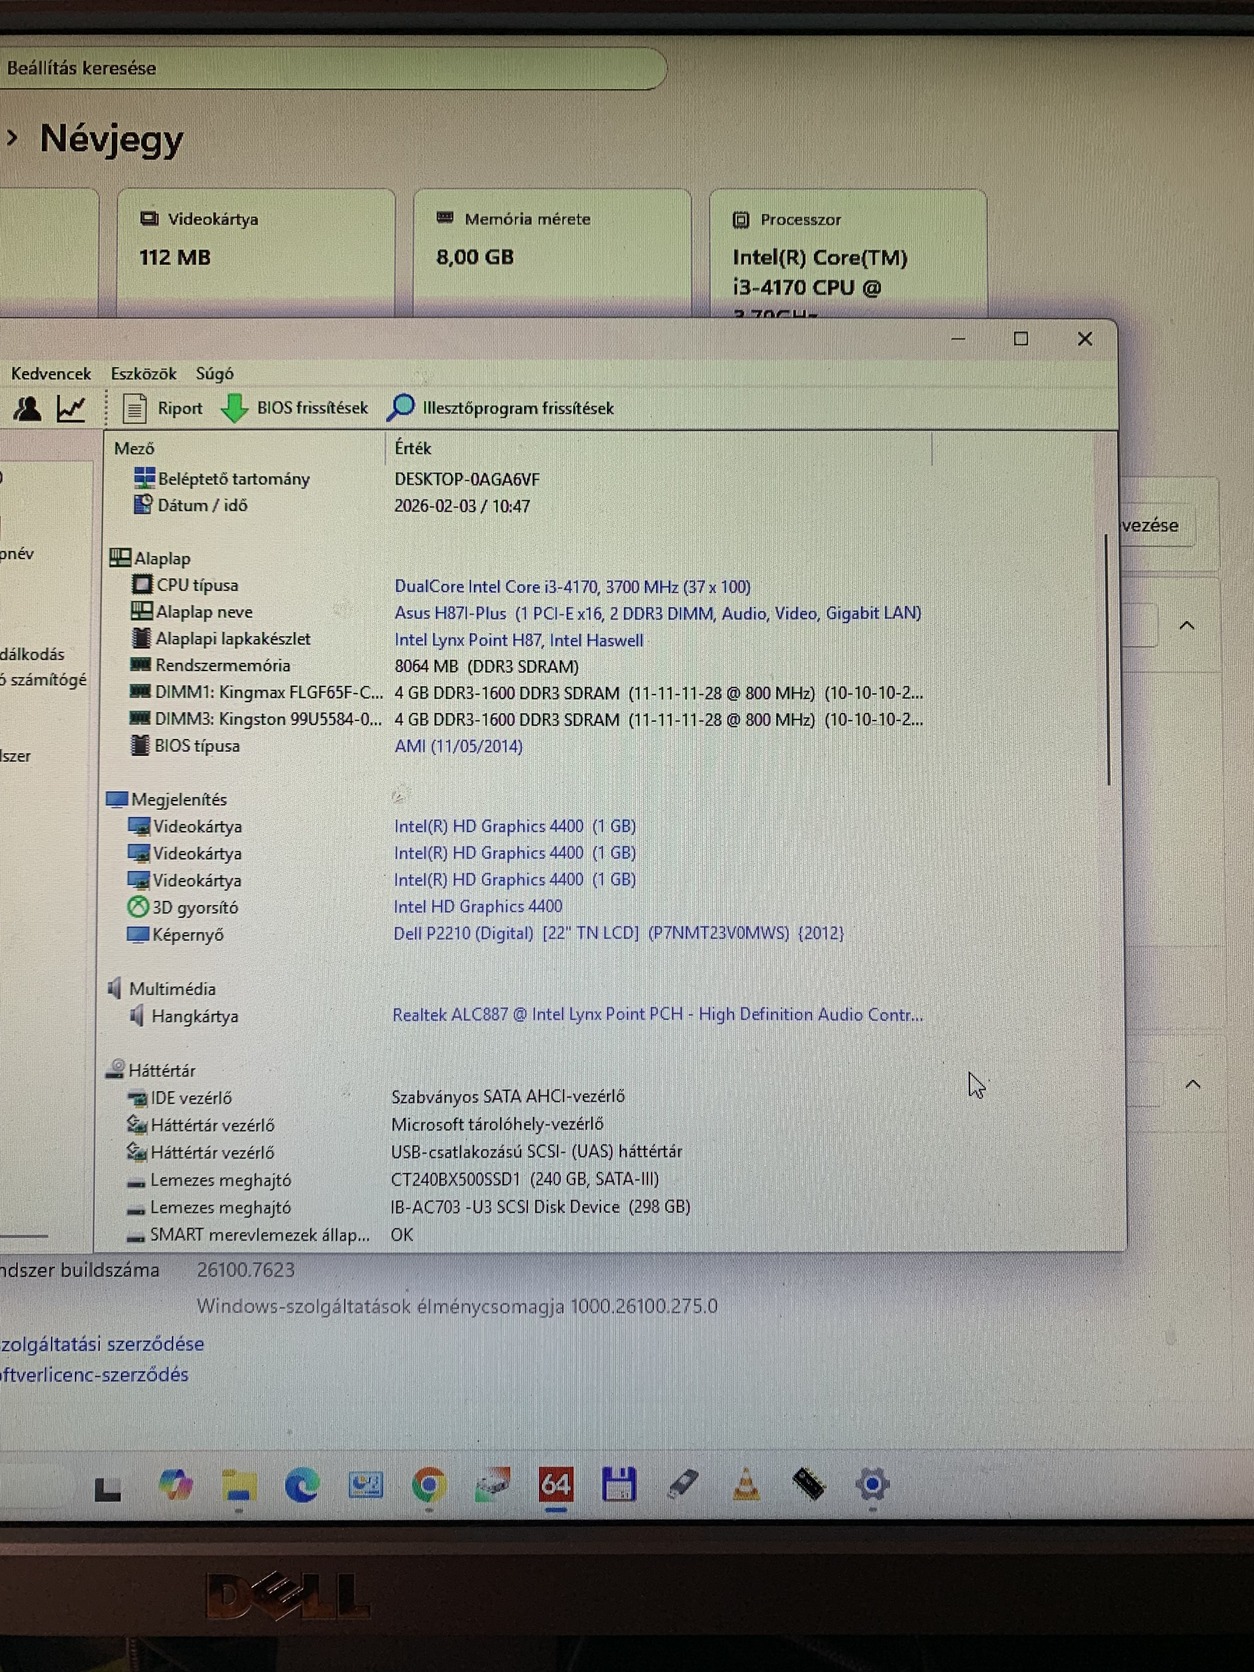Open the memory chip app on taskbar
Screen dimensions: 1254x1672
809,1484
